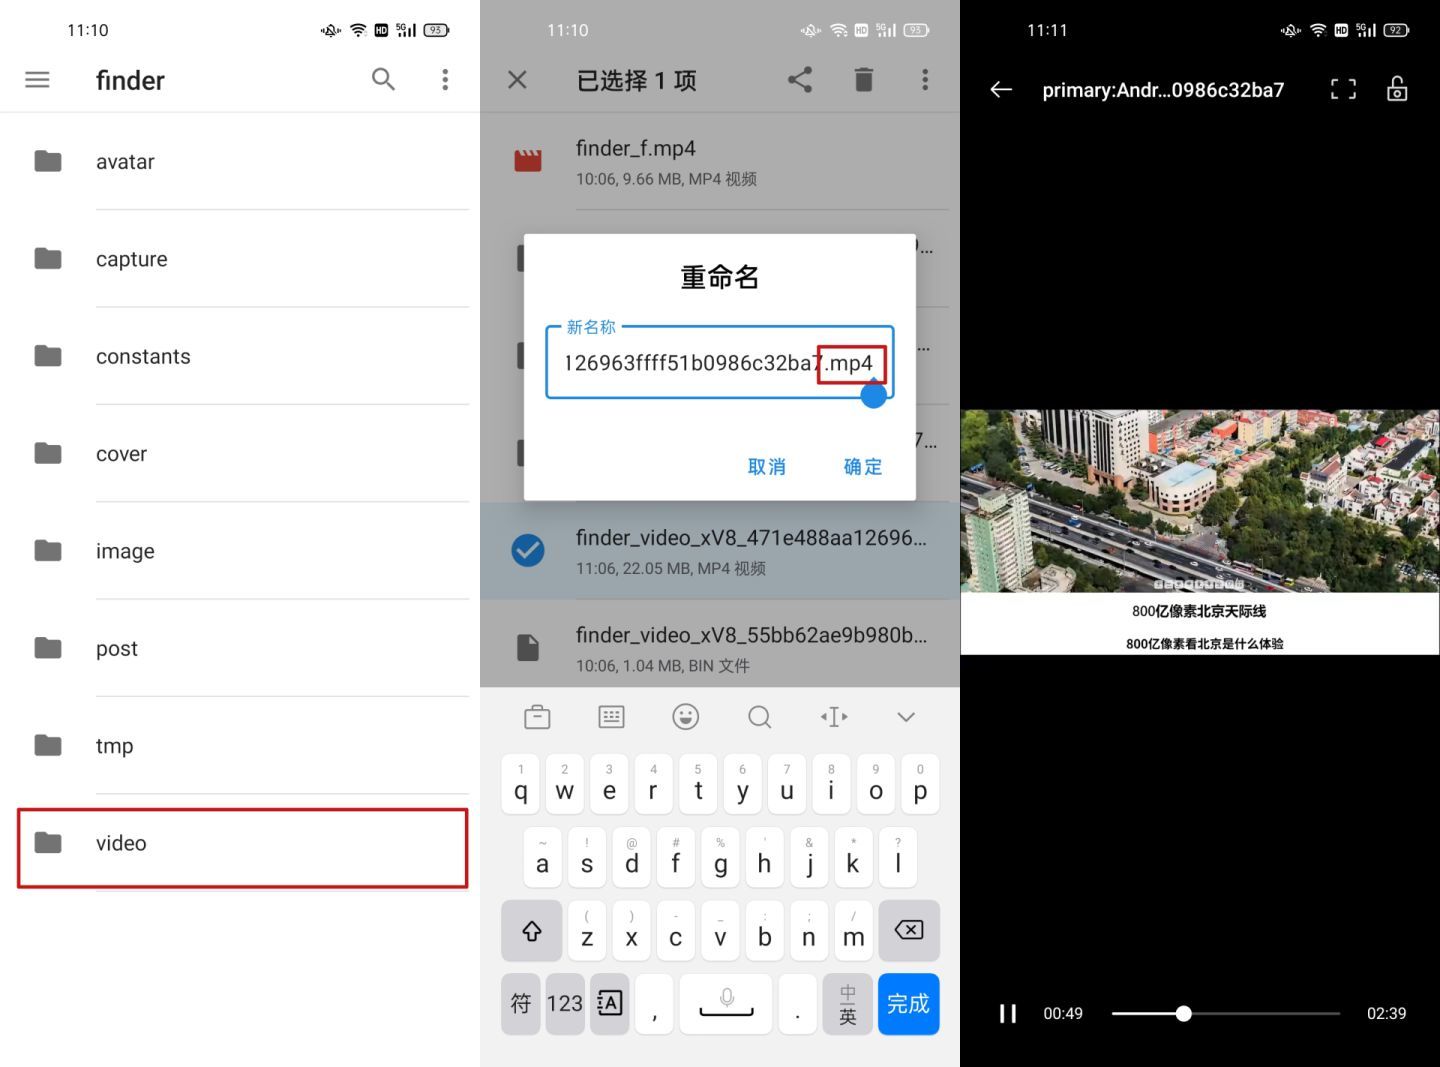Tap the keyboard search icon
The height and width of the screenshot is (1067, 1440).
760,717
